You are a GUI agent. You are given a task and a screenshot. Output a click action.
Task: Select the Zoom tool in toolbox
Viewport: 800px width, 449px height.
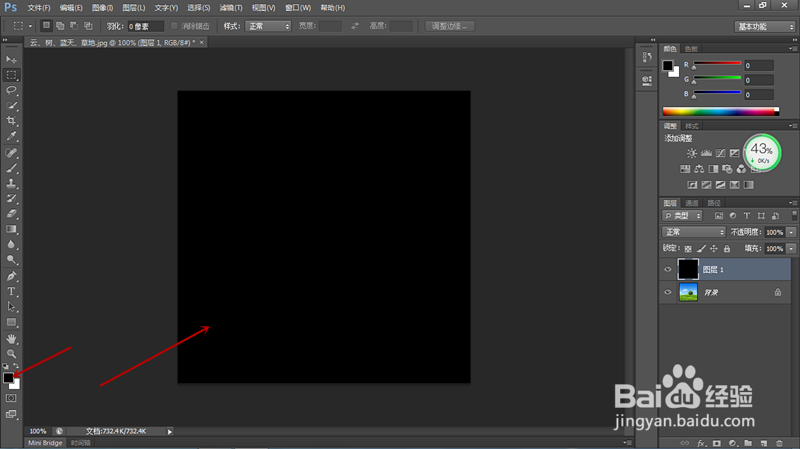pyautogui.click(x=11, y=354)
